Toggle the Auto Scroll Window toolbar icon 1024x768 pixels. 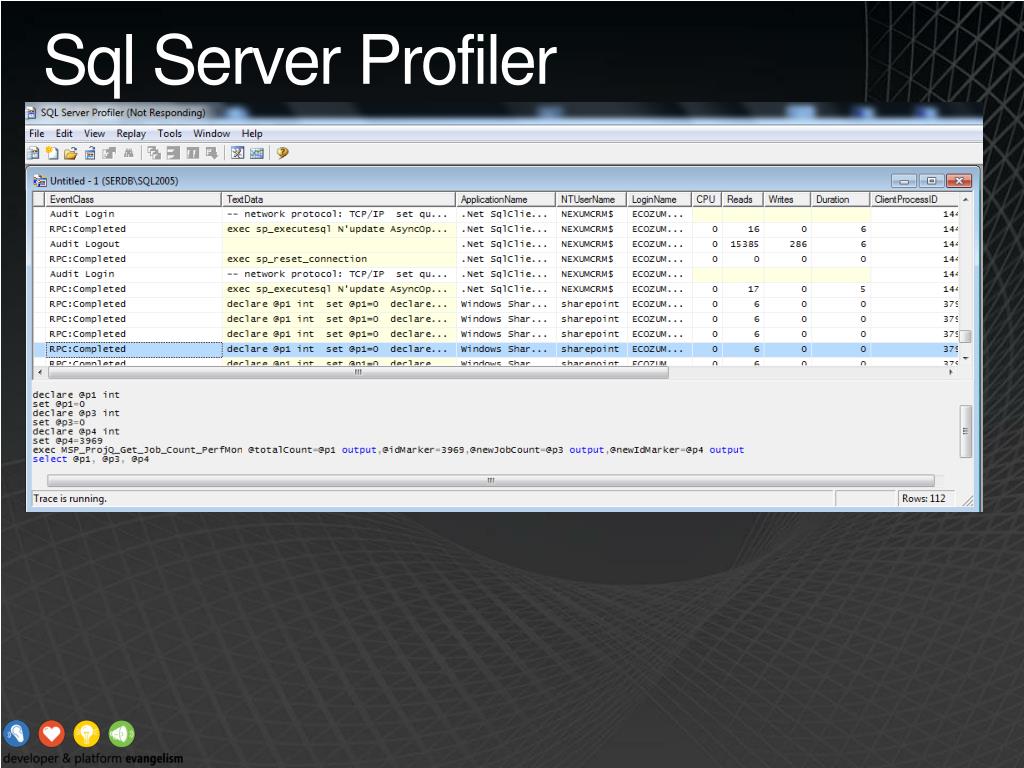pos(212,153)
